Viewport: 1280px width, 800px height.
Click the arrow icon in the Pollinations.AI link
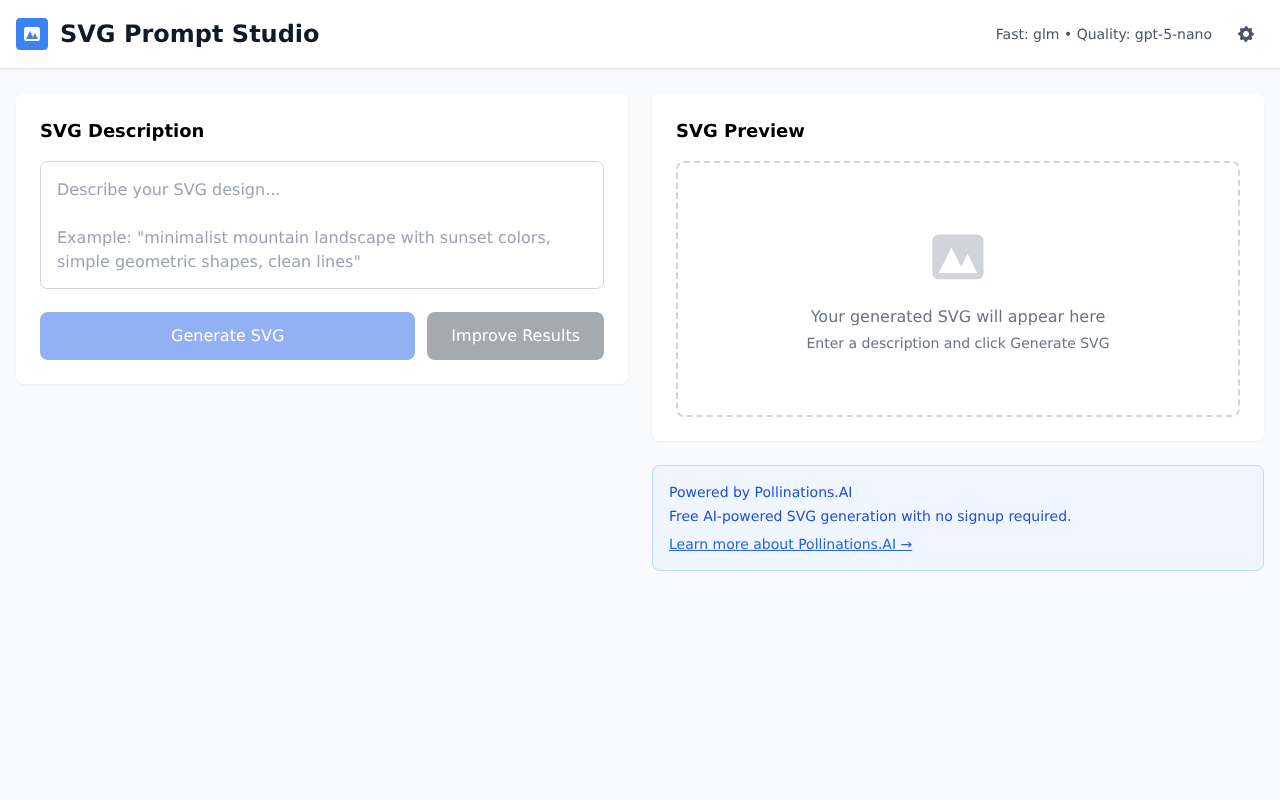click(905, 544)
